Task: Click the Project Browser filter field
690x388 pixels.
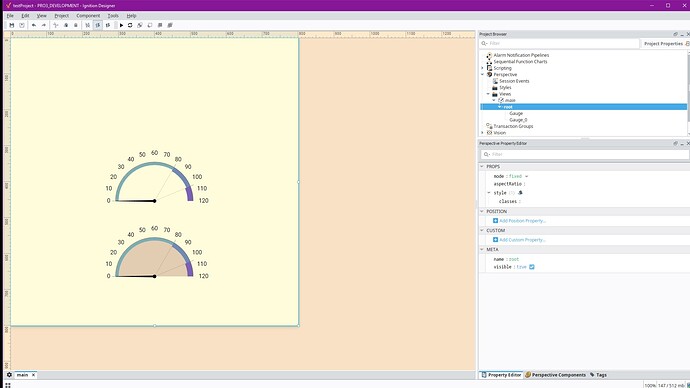Action: pos(559,44)
